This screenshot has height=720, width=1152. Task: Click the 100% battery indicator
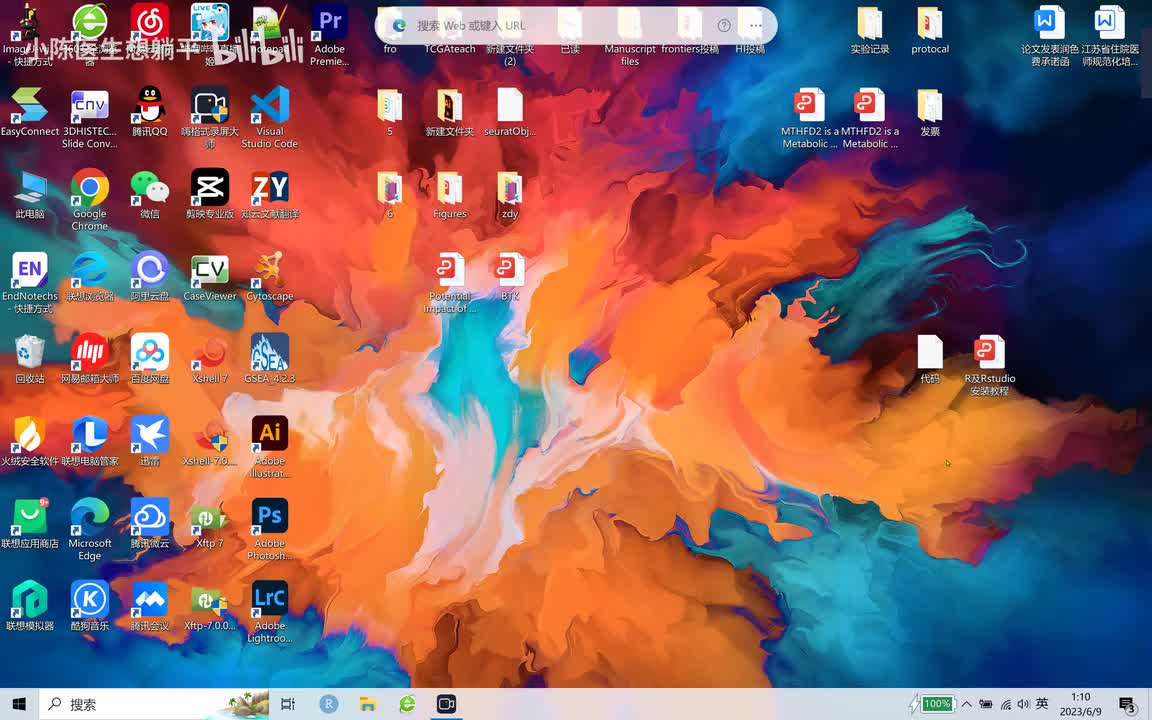coord(937,704)
